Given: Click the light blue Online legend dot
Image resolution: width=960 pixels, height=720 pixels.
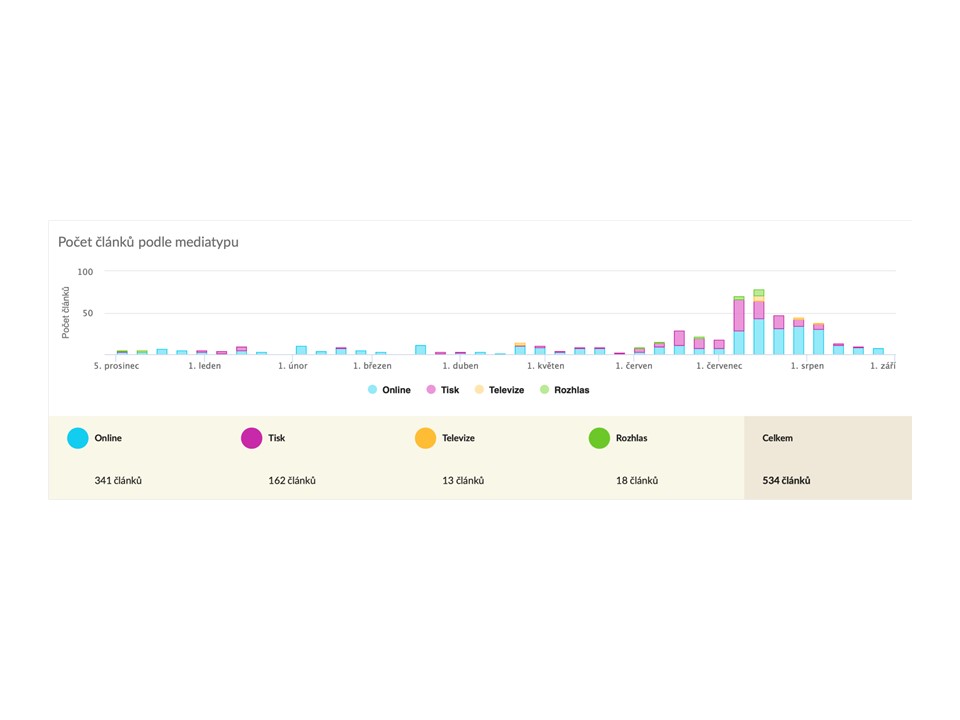Looking at the screenshot, I should [x=372, y=389].
